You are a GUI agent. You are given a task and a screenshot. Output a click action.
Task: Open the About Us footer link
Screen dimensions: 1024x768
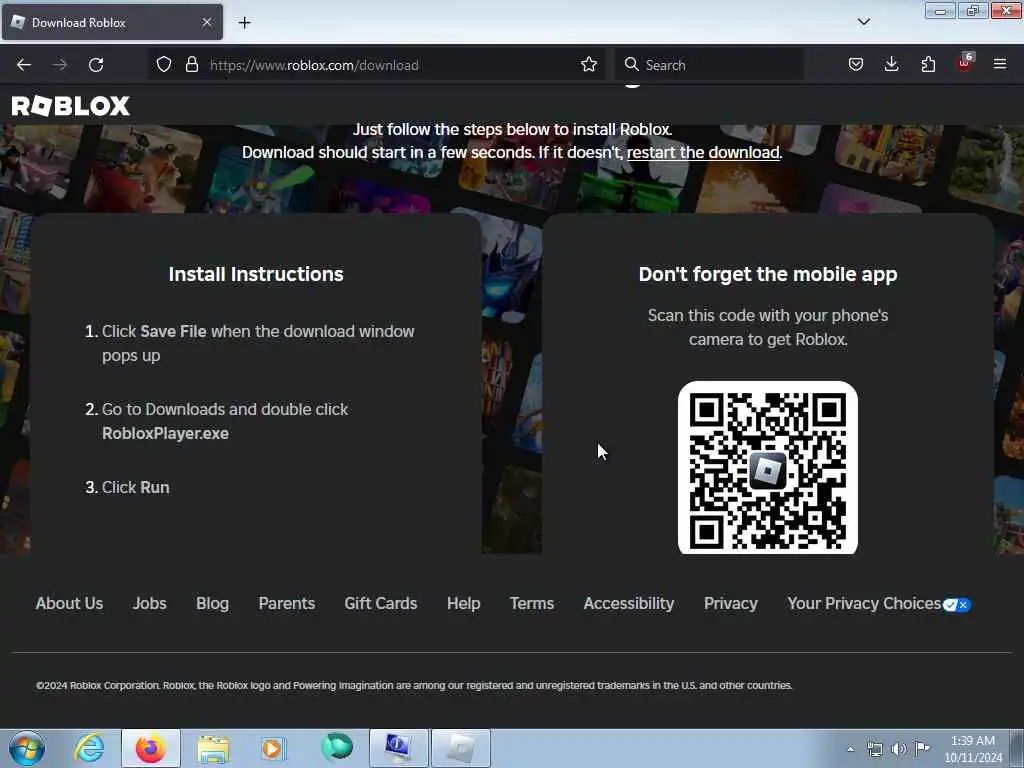(x=69, y=603)
